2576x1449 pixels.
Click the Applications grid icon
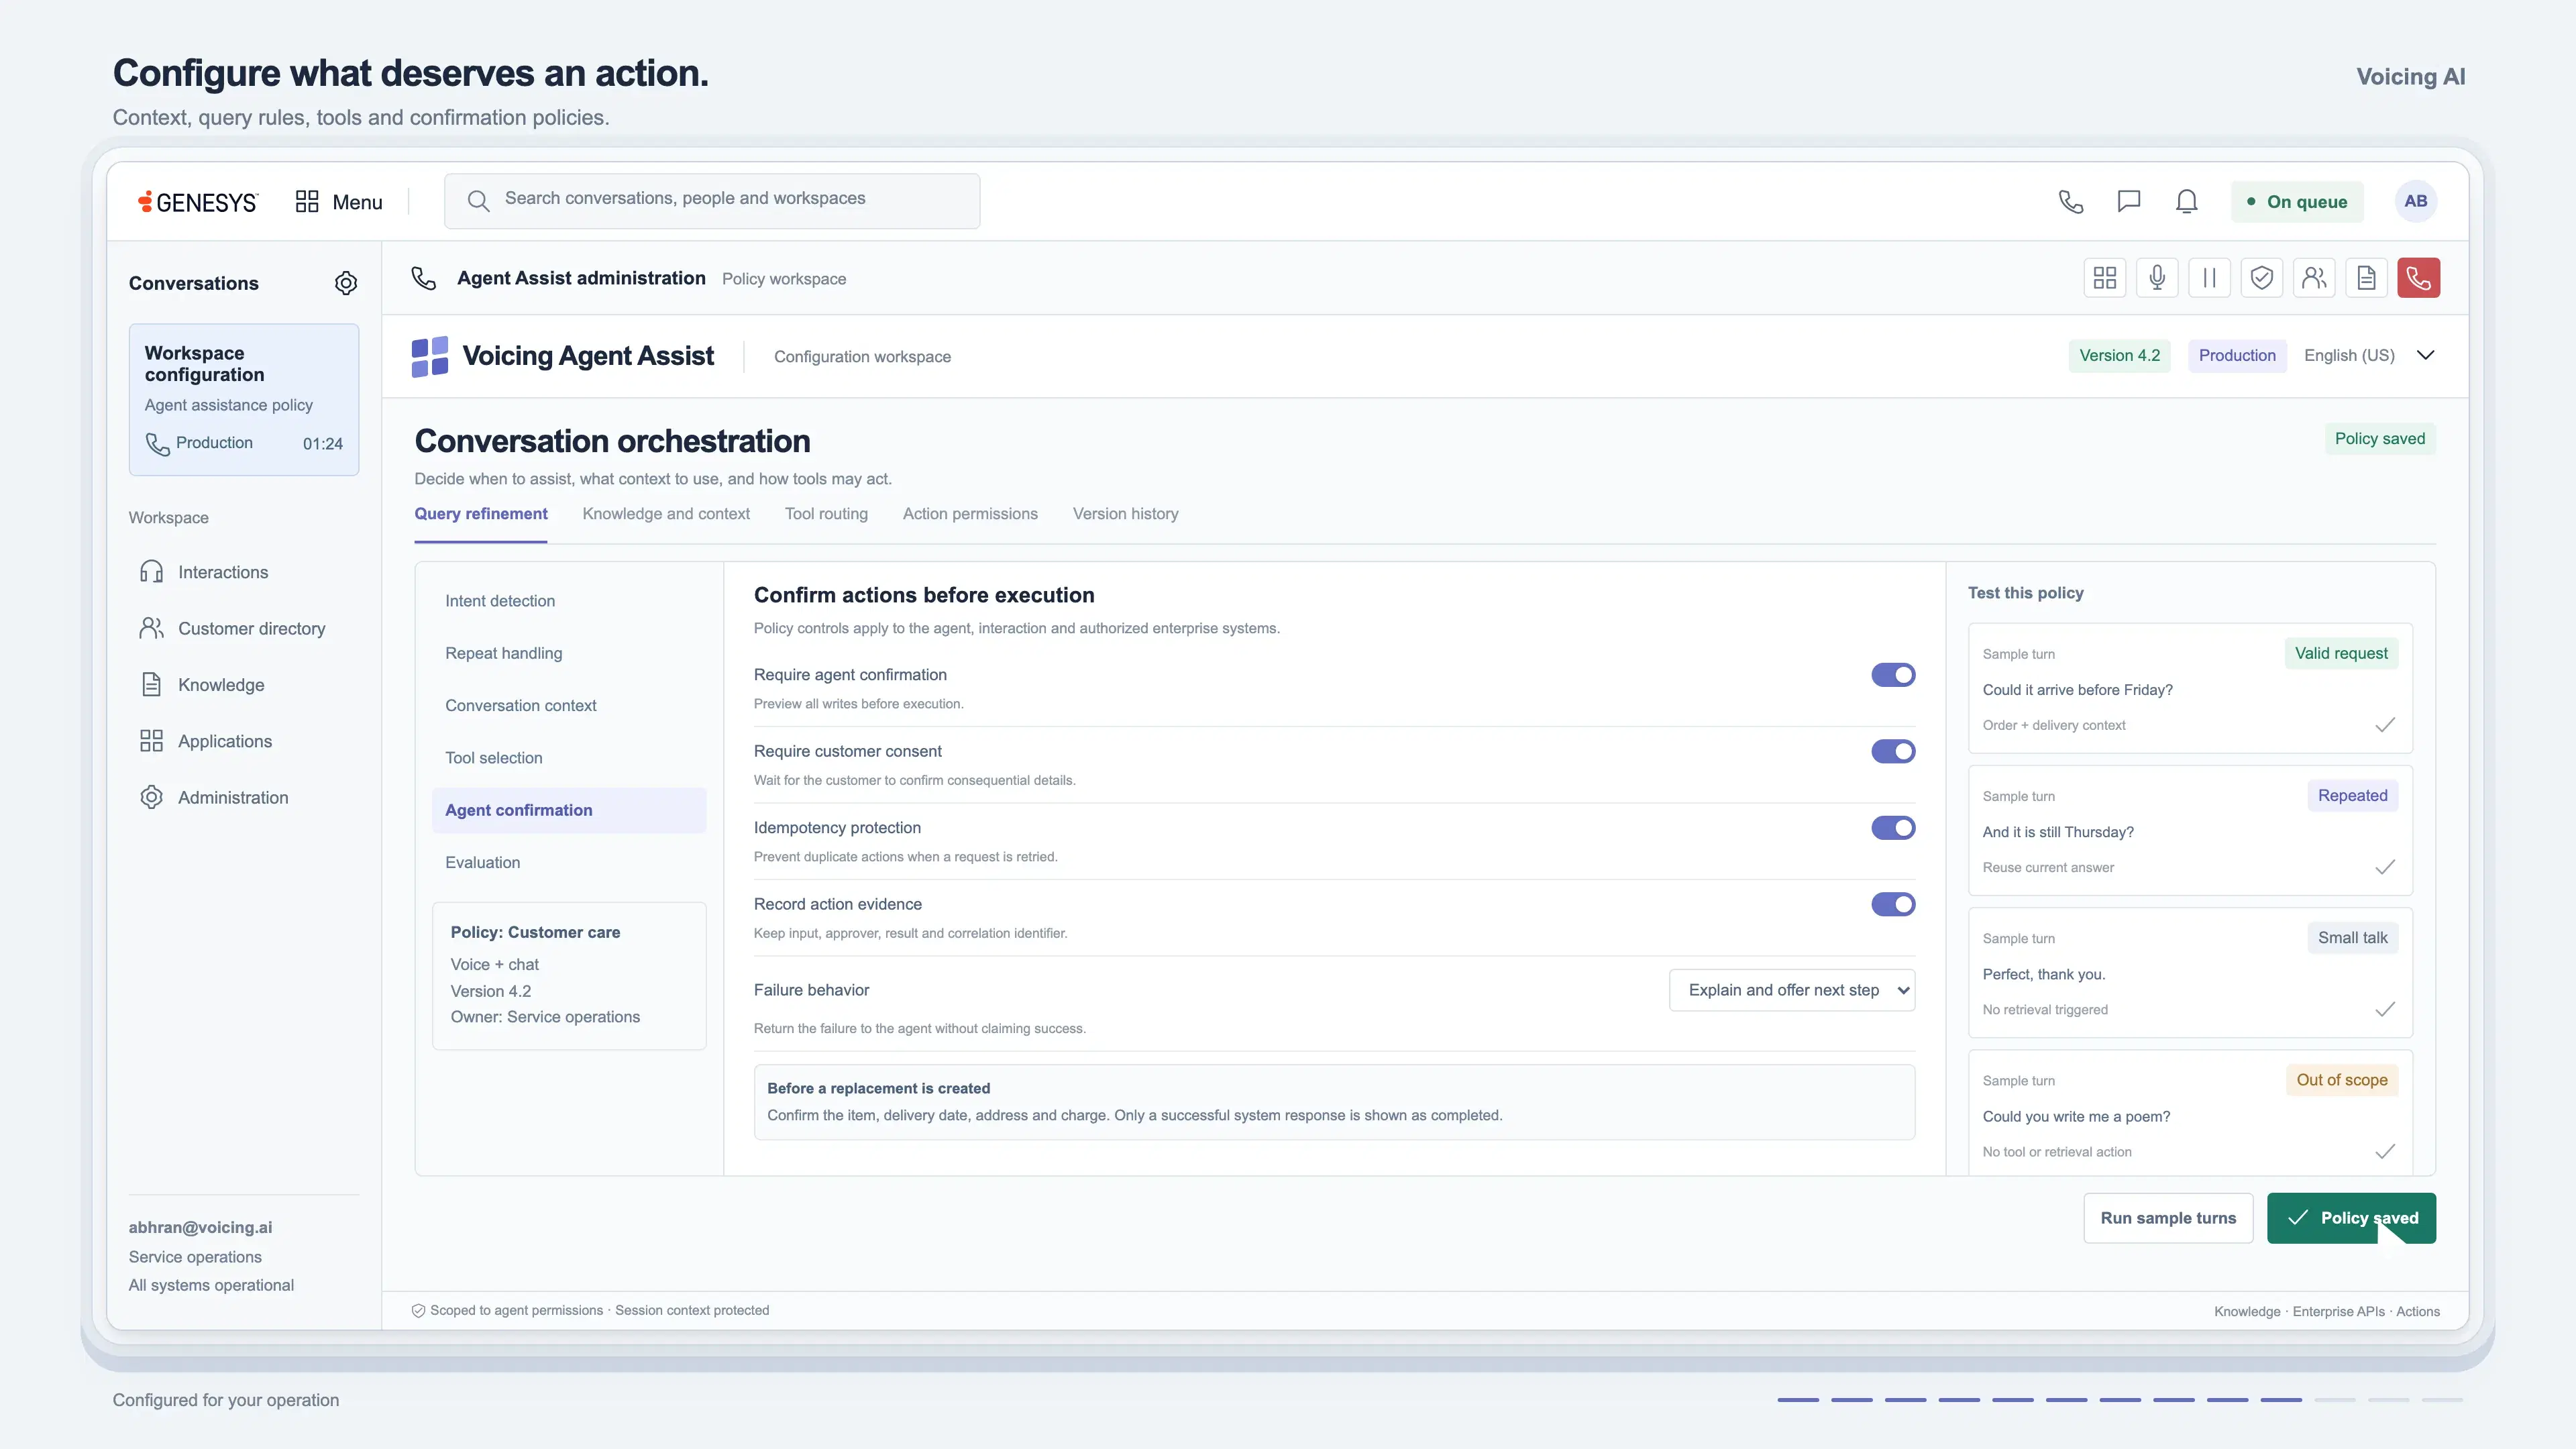click(x=151, y=741)
